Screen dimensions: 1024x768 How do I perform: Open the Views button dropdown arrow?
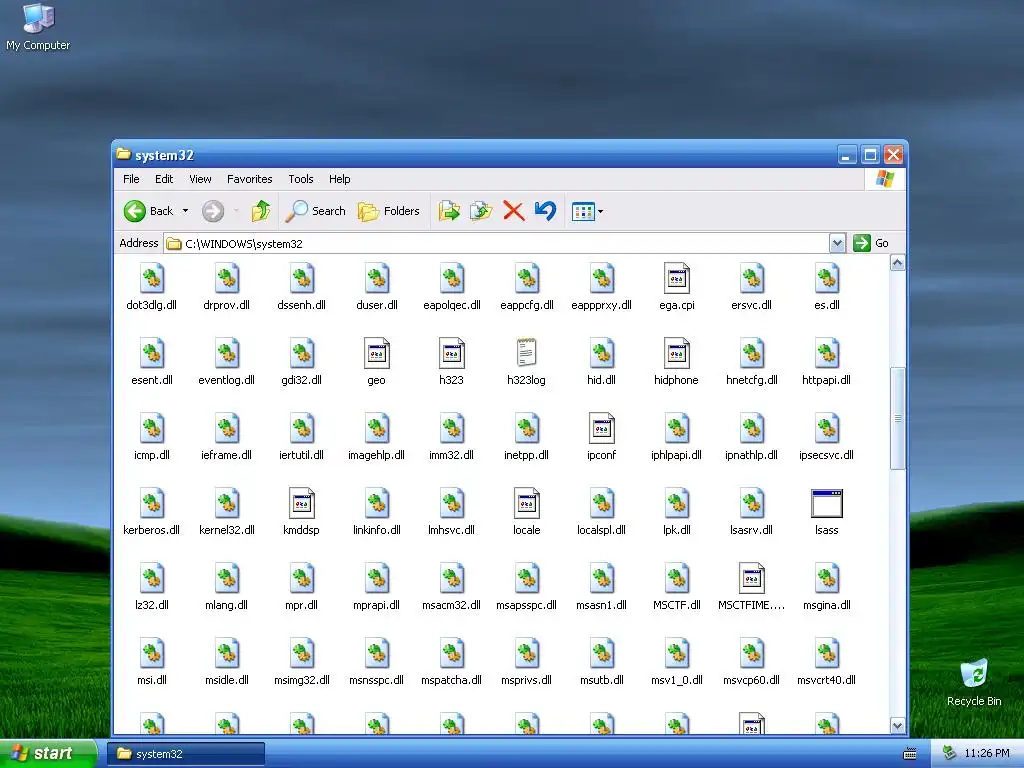click(x=601, y=212)
